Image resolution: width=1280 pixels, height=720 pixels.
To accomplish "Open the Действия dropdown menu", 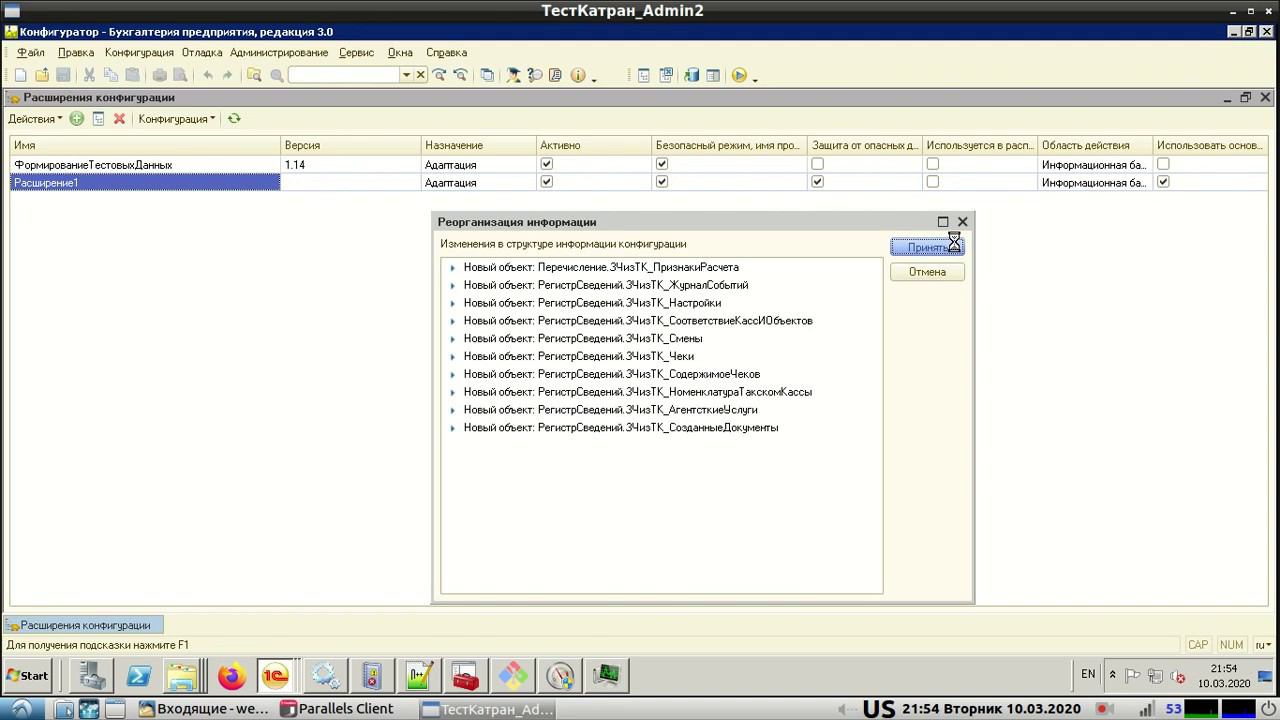I will [35, 119].
